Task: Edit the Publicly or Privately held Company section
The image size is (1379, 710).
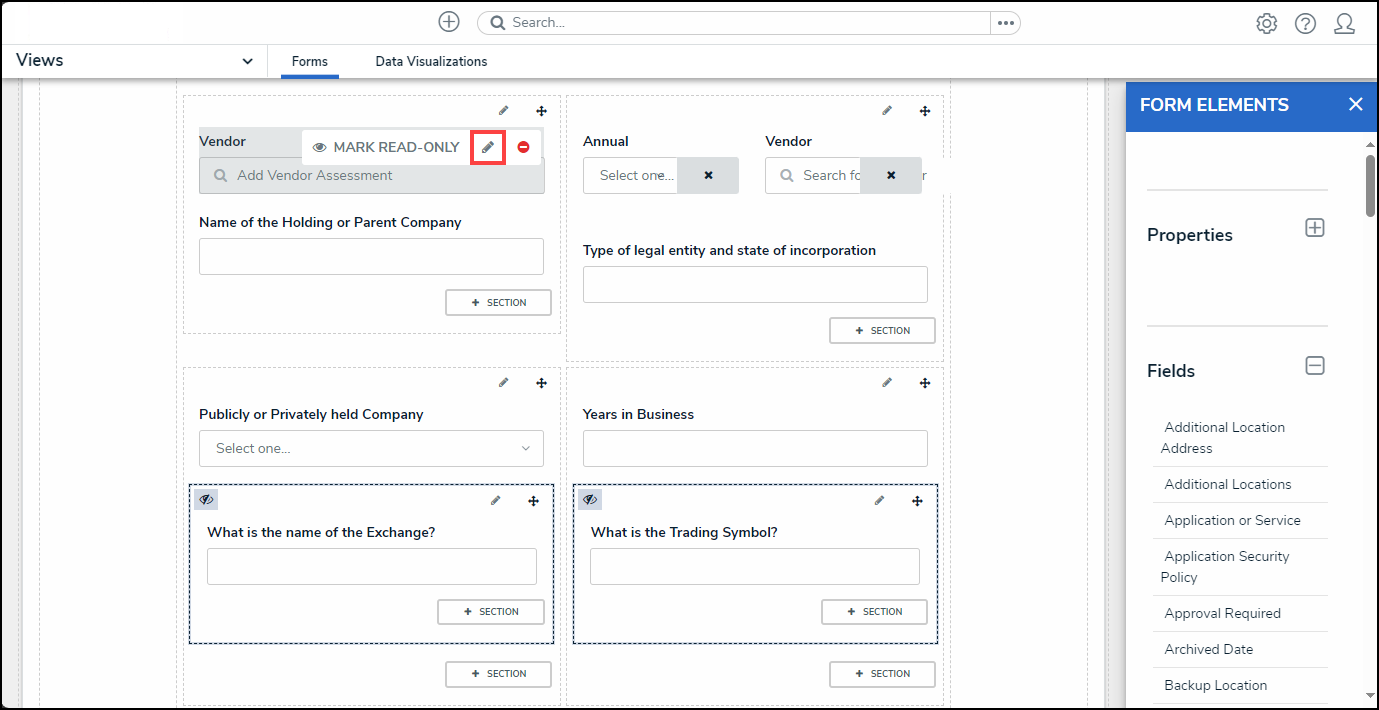Action: pos(503,383)
